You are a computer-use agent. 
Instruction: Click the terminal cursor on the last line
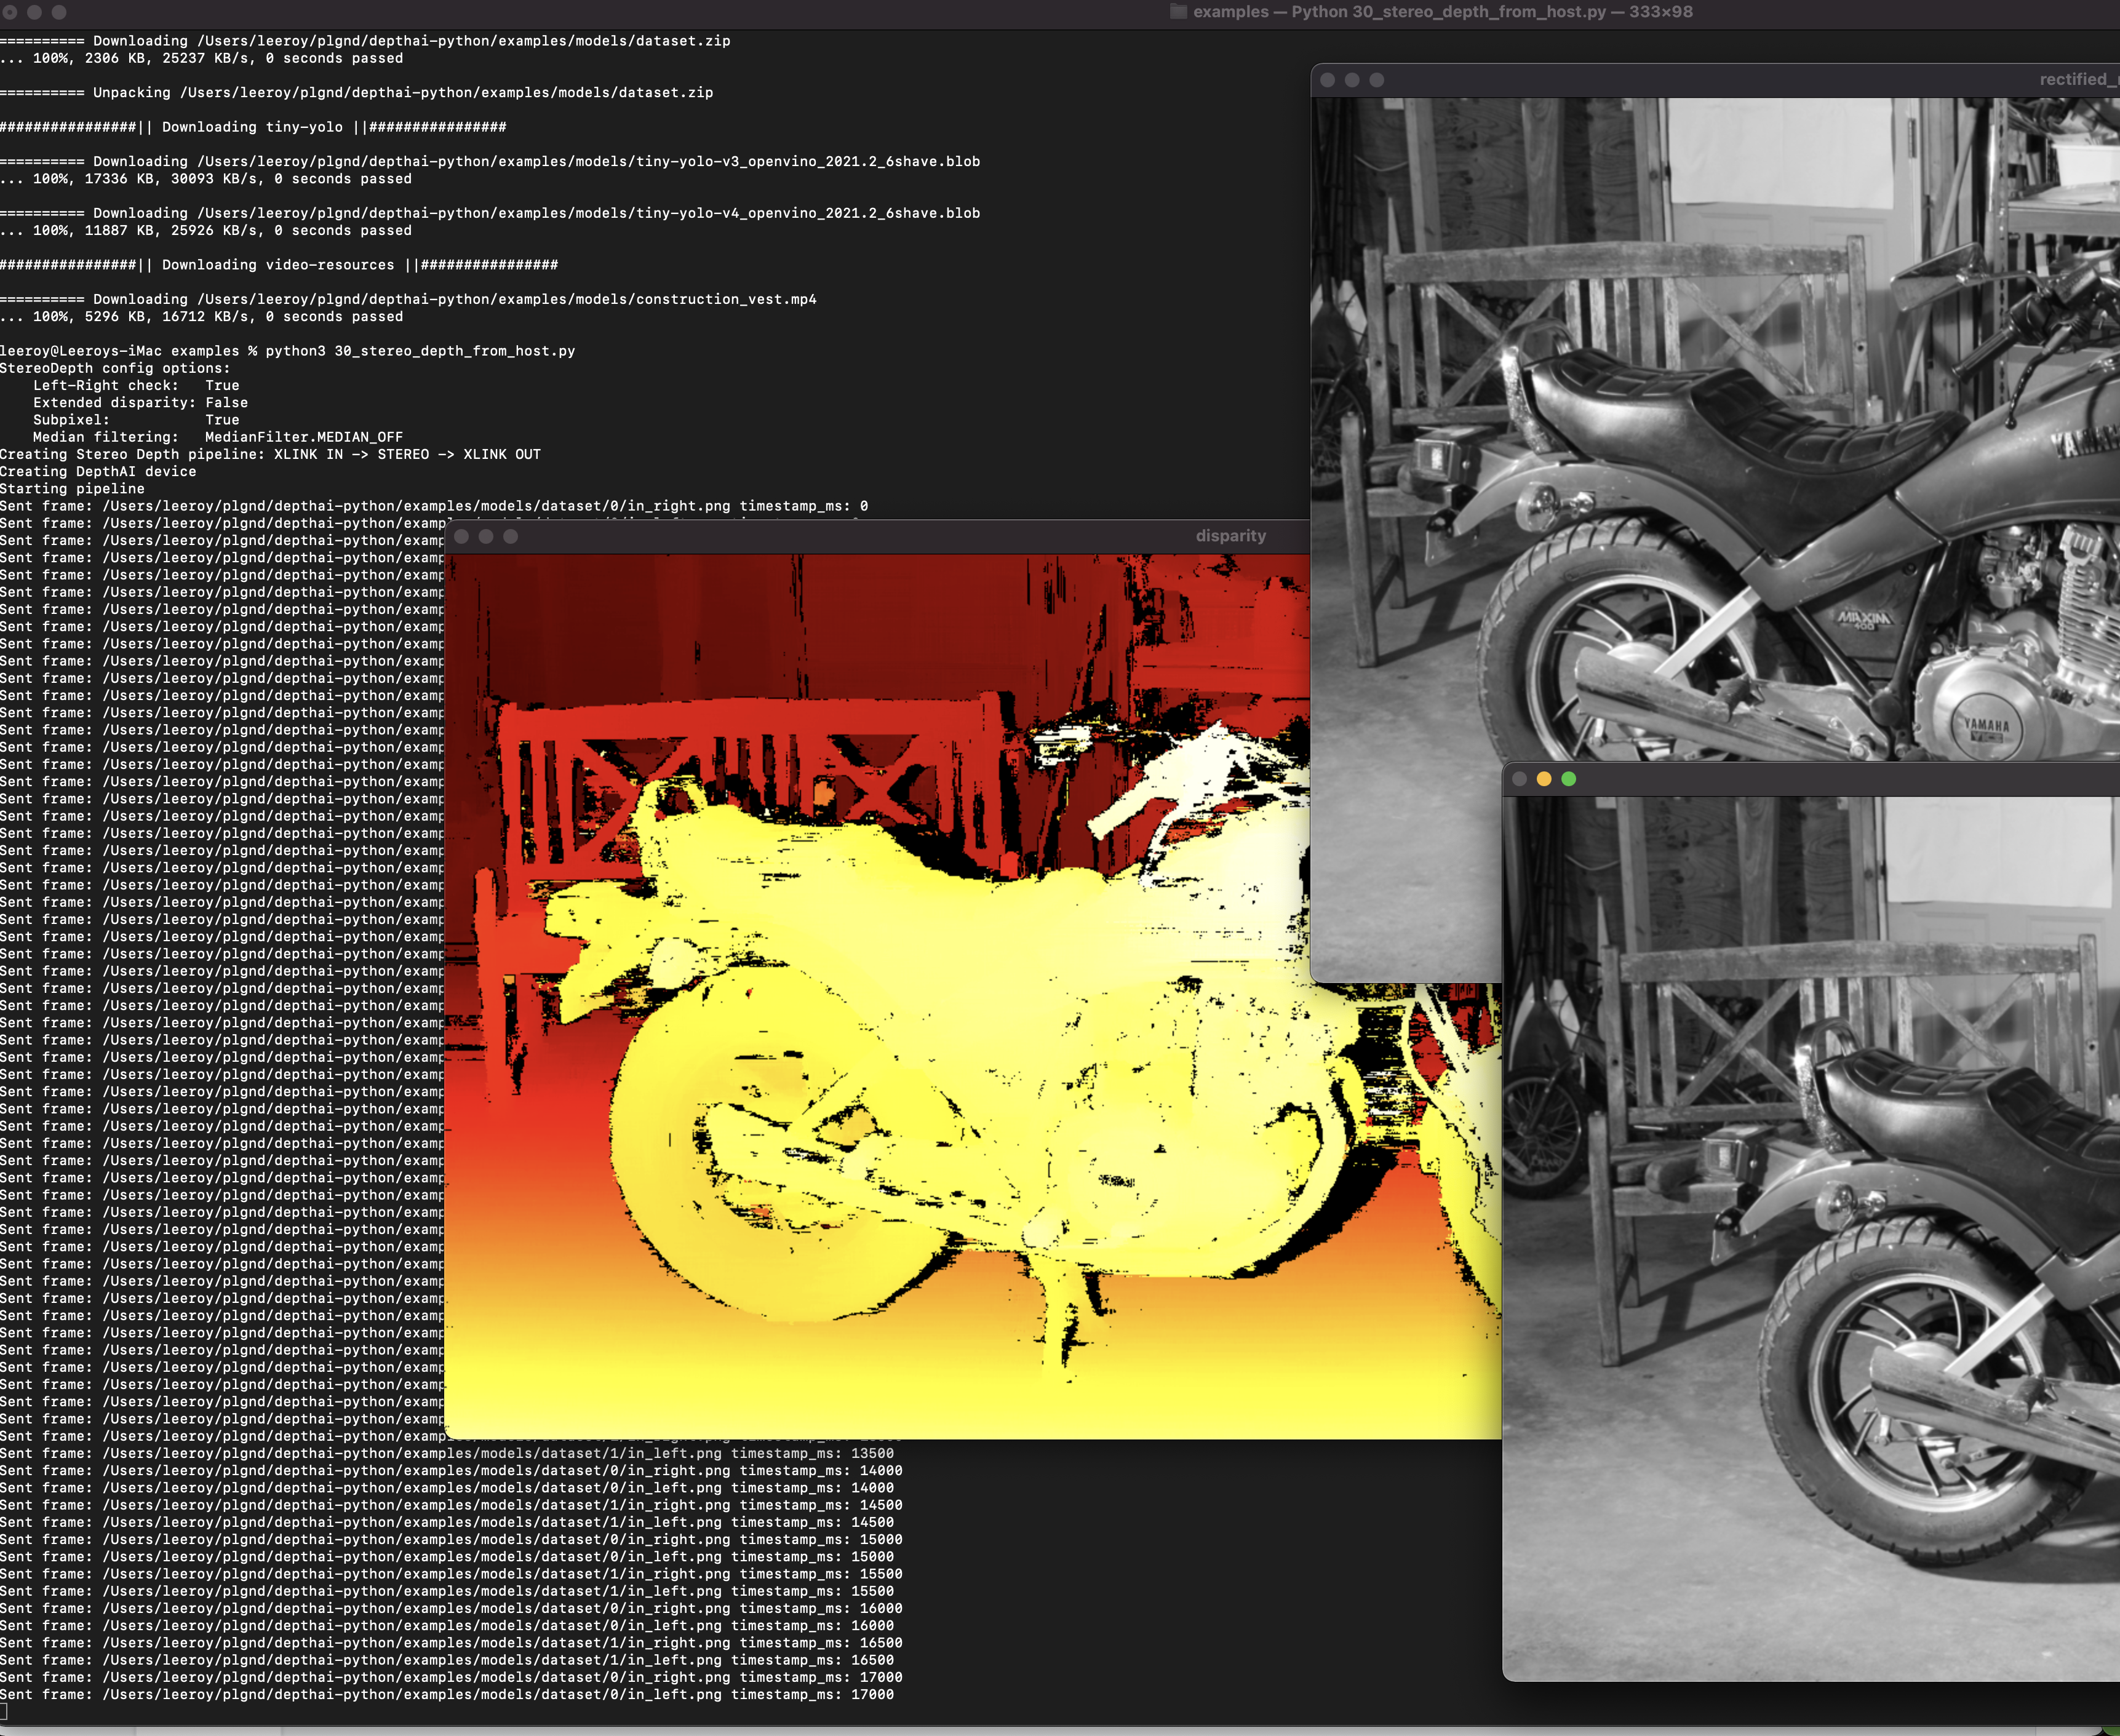tap(4, 1711)
